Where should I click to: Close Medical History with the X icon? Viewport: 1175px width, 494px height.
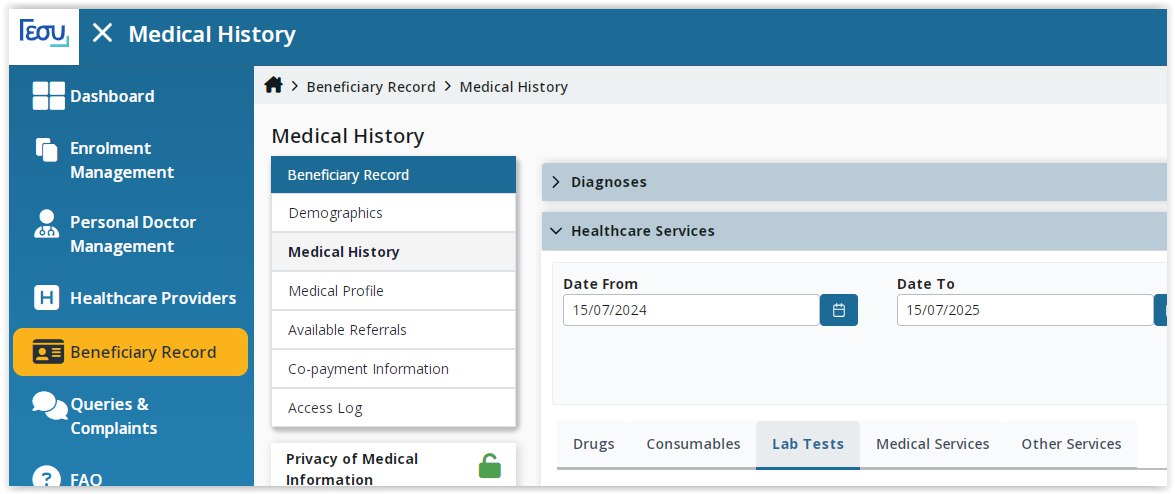click(102, 33)
